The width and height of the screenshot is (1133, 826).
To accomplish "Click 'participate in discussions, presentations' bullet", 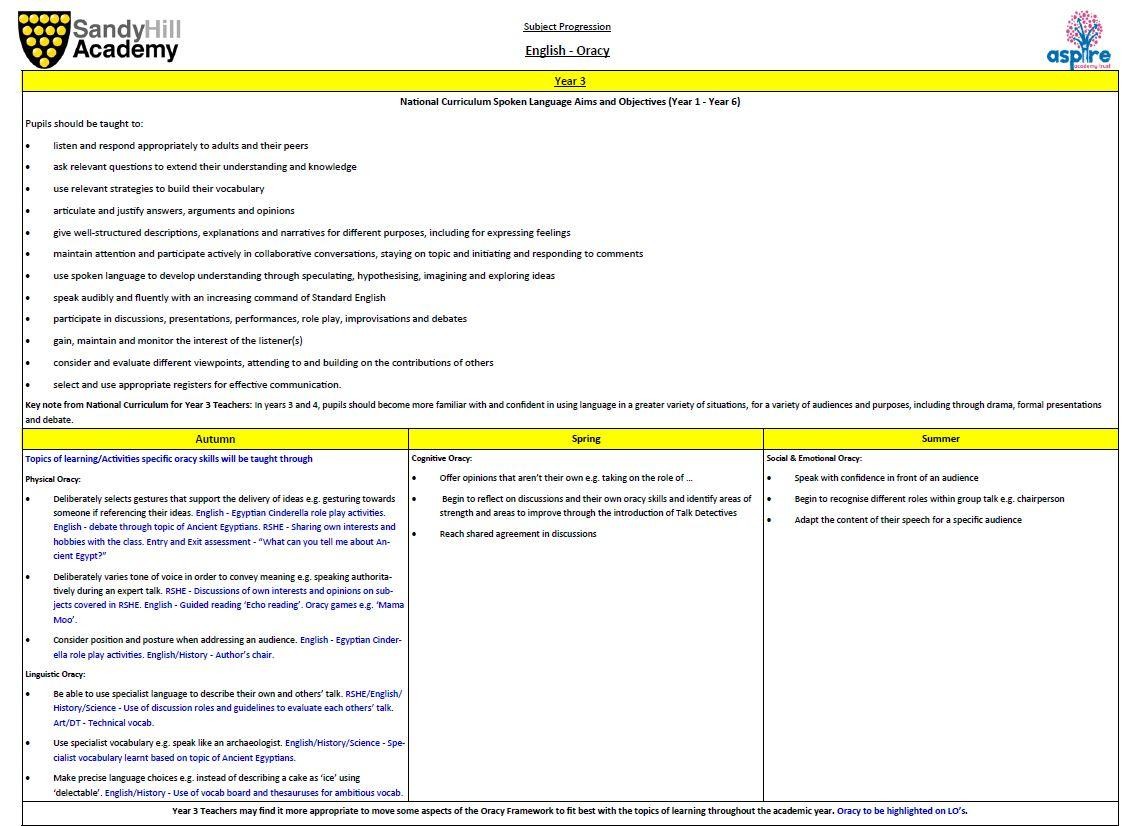I will (x=259, y=319).
